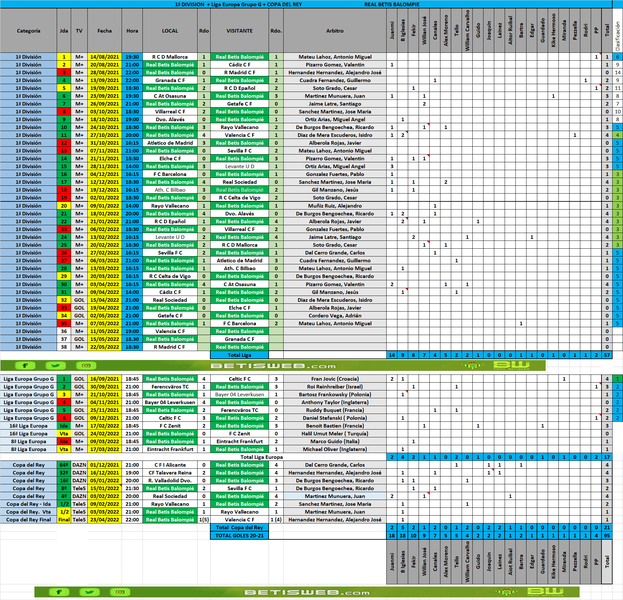Viewport: 623px width, 600px height.
Task: Click the Betis crest icon in the middle banner
Action: tap(472, 366)
